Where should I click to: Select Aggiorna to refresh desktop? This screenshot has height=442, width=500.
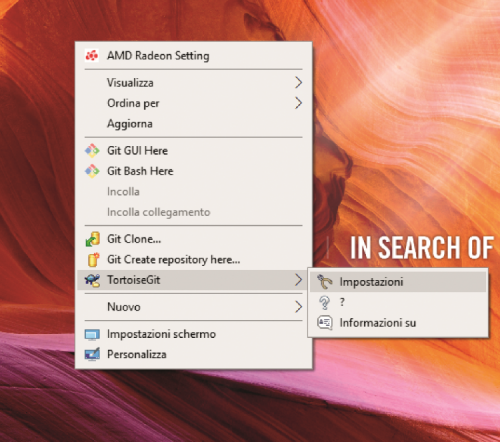[x=194, y=124]
